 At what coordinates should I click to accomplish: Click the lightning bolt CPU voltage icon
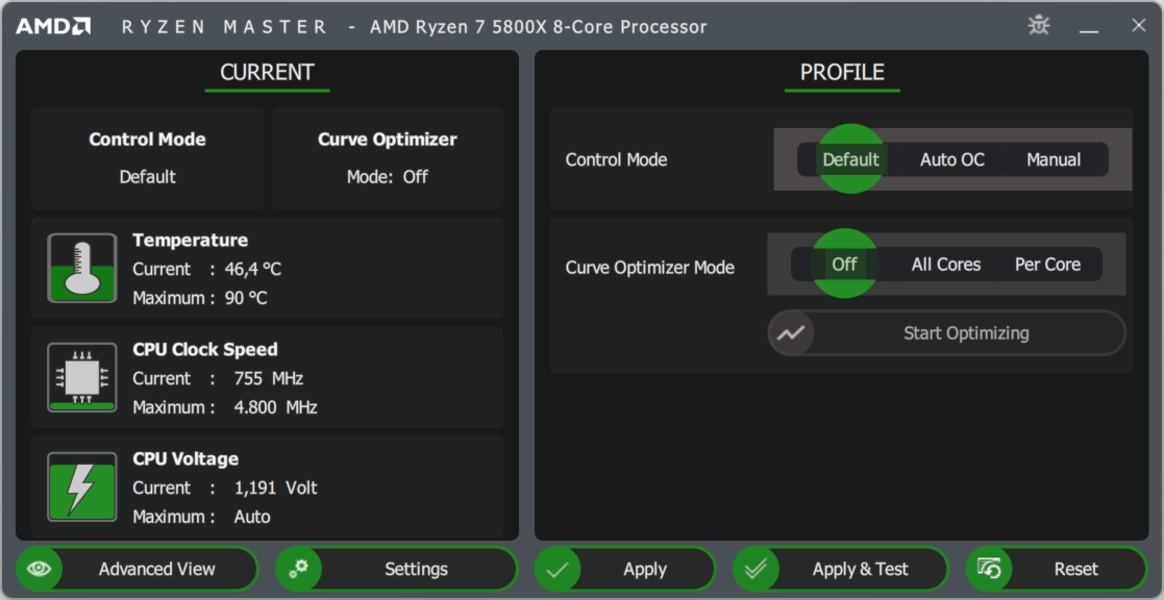[x=82, y=487]
